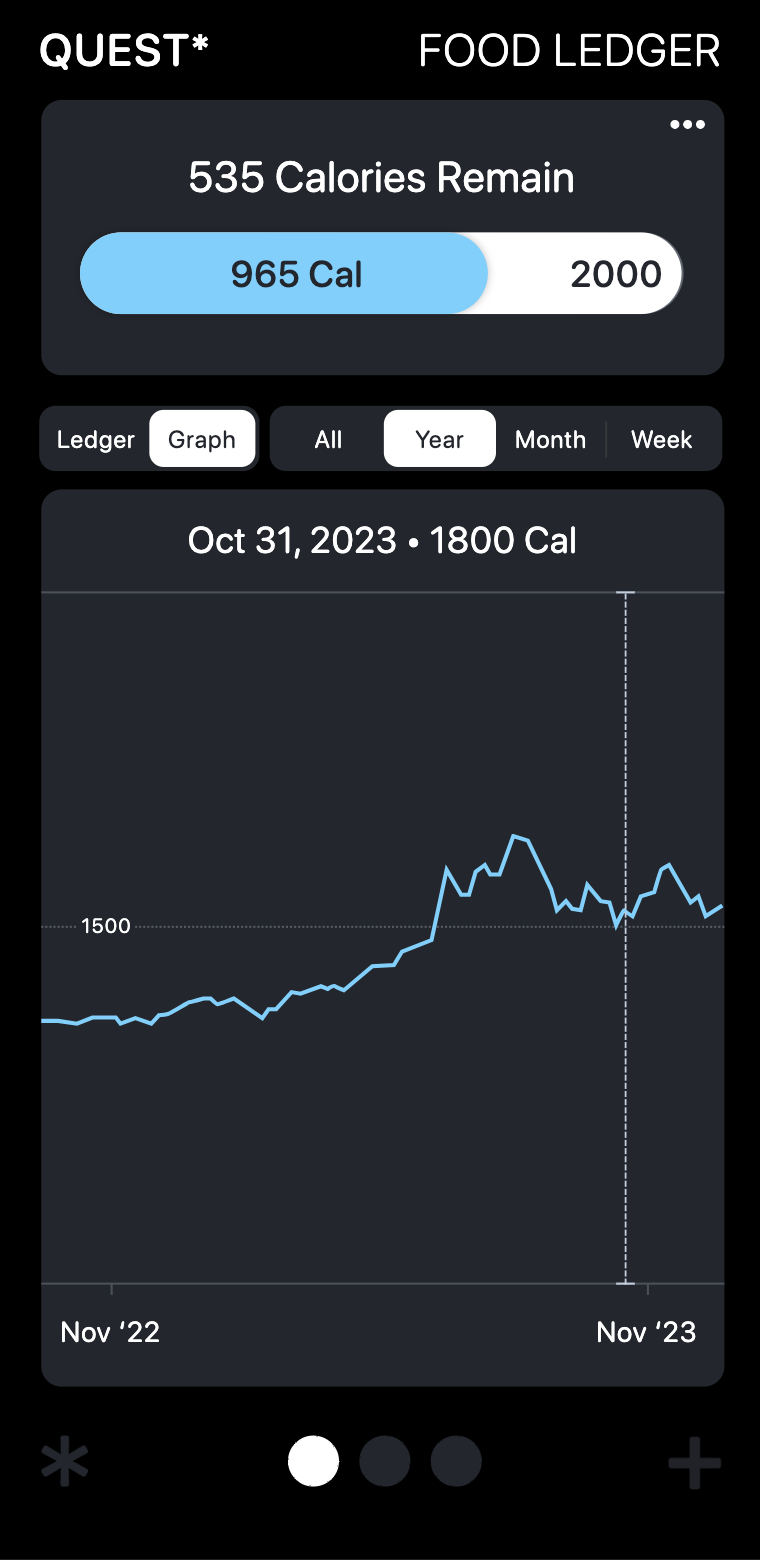760x1560 pixels.
Task: Switch graph to Week range
Action: tap(662, 439)
